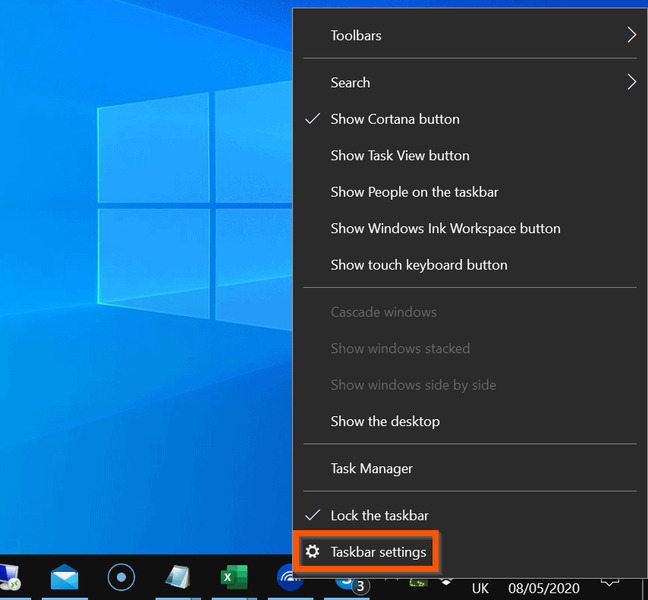Click the Cortana circle icon on taskbar
Viewport: 648px width, 600px height.
121,577
